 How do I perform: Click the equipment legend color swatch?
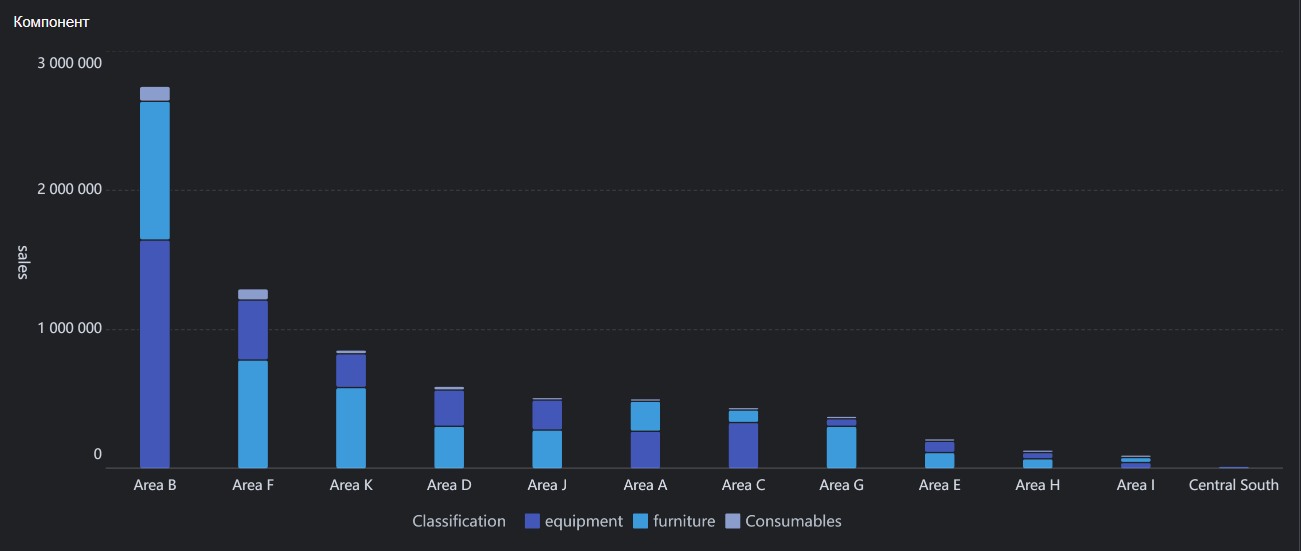point(532,521)
